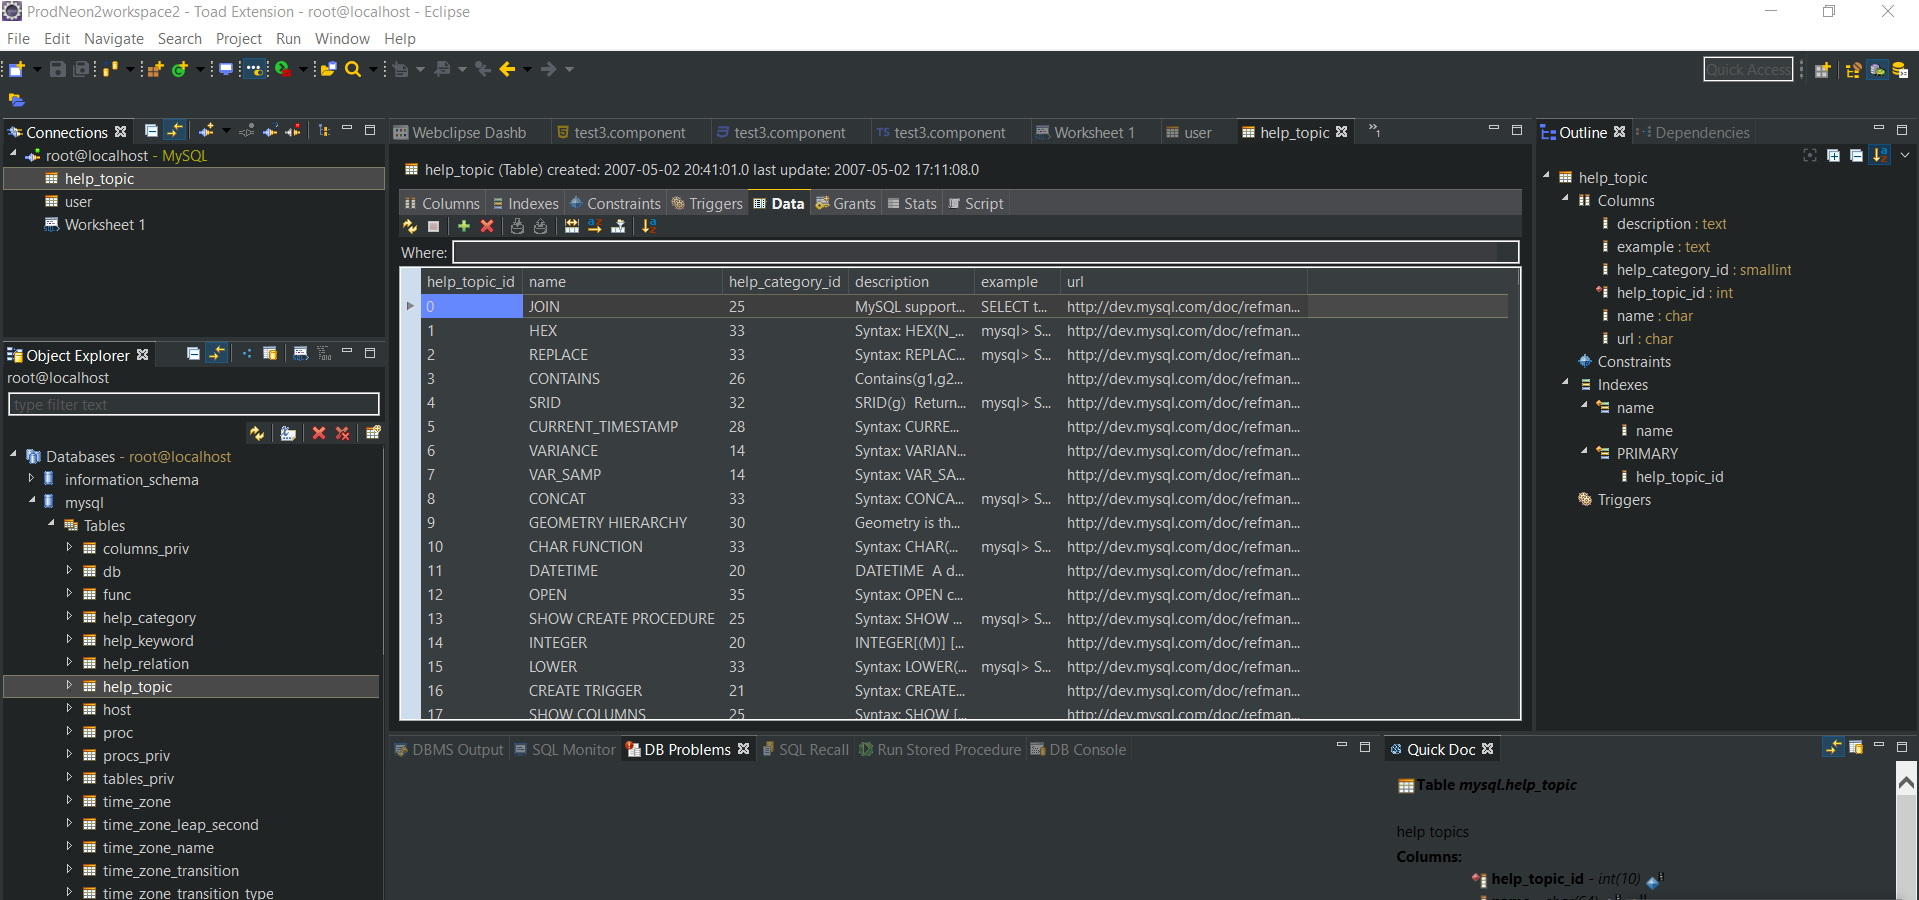Click the open folders icon below main toolbar
This screenshot has width=1919, height=900.
pyautogui.click(x=16, y=100)
